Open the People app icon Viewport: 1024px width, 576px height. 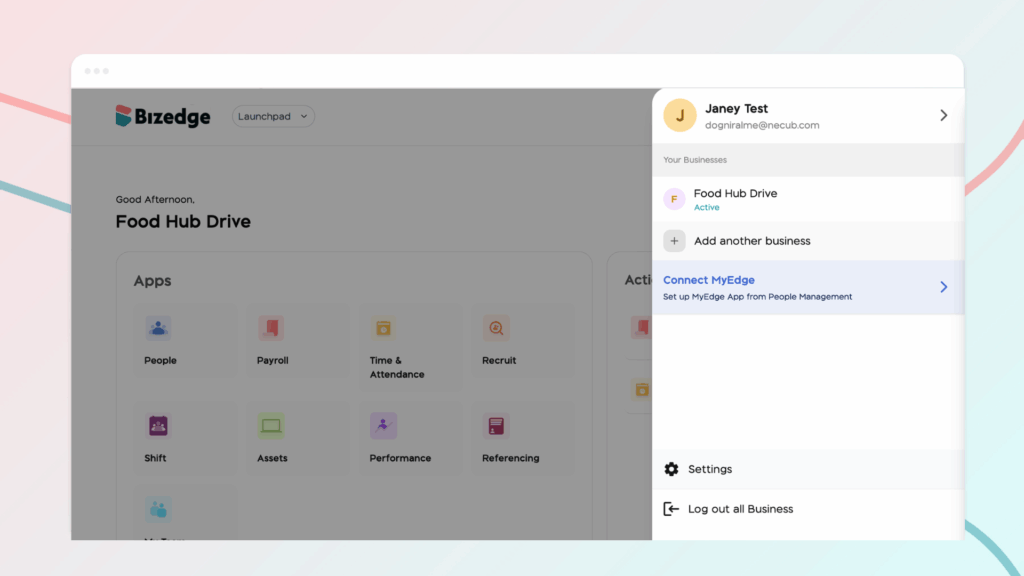tap(158, 328)
